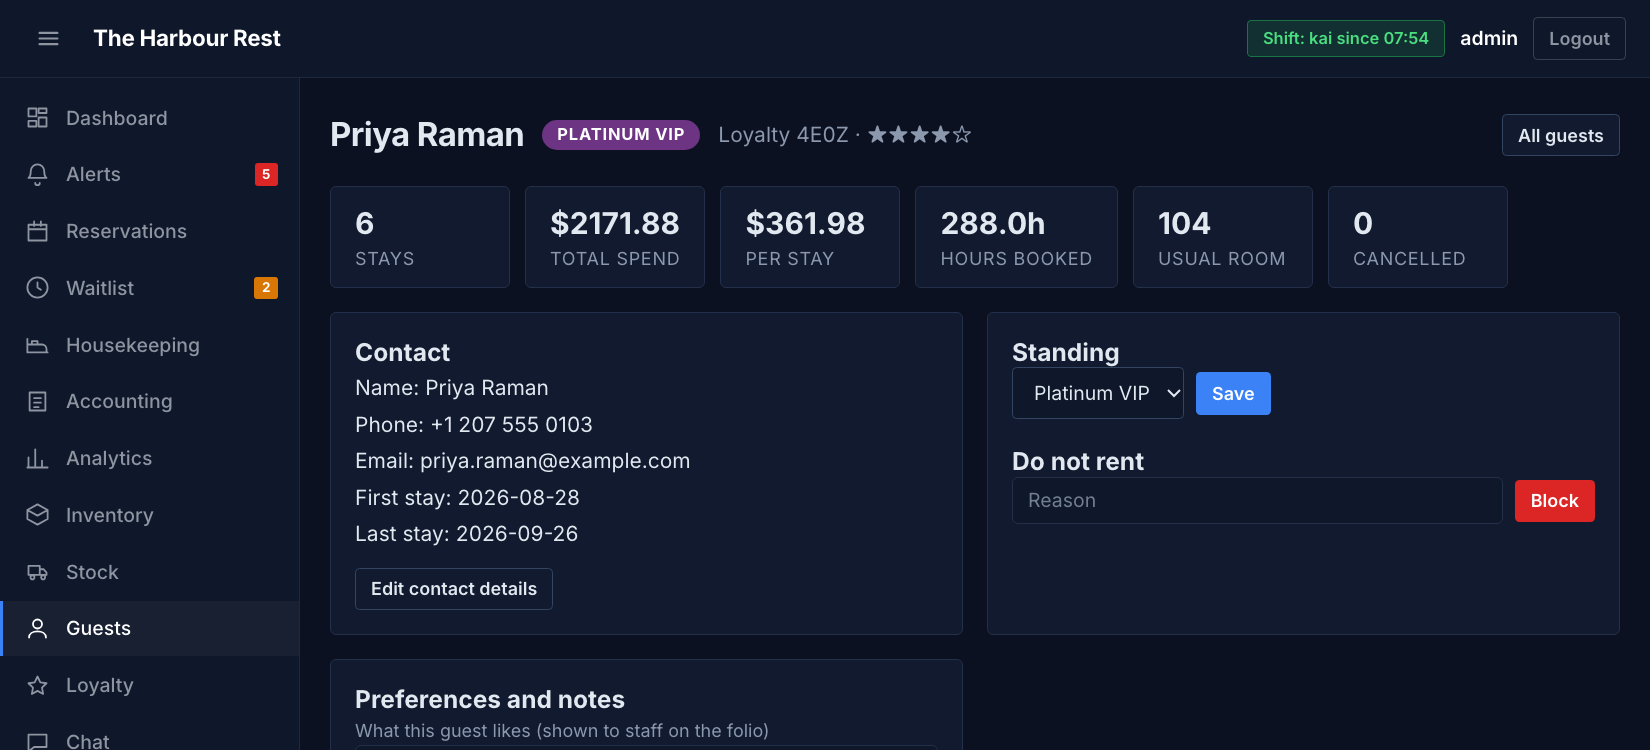Open Analytics in sidebar
1650x750 pixels.
(150, 458)
